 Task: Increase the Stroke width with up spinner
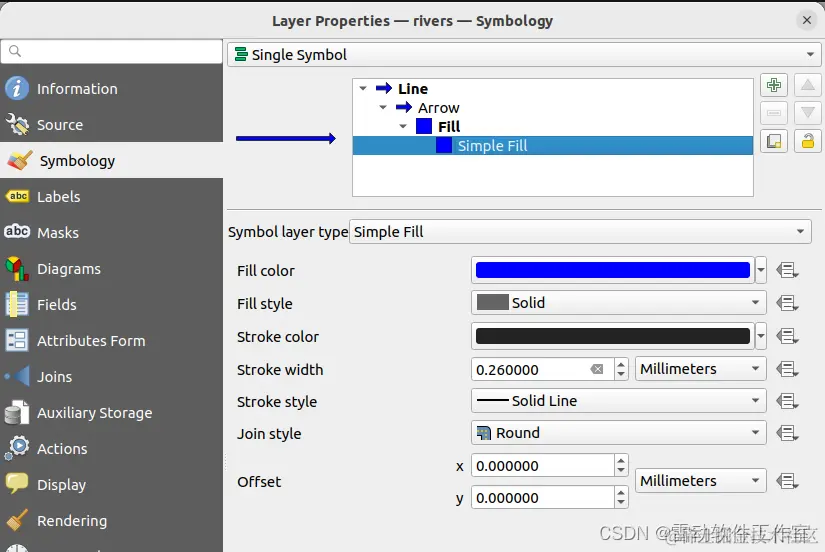[x=621, y=364]
